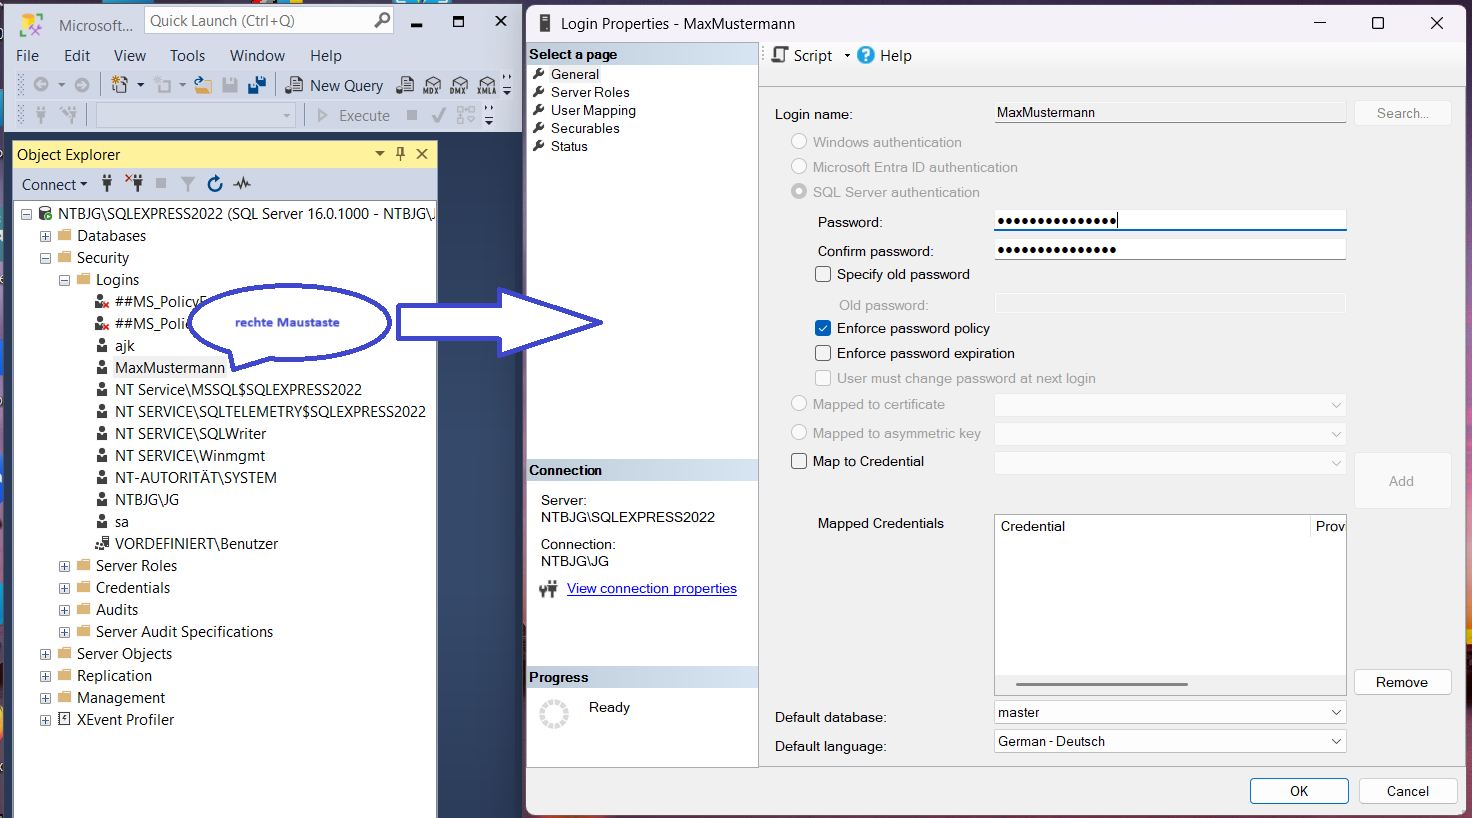The image size is (1472, 818).
Task: Collapse the Security node
Action: click(45, 258)
